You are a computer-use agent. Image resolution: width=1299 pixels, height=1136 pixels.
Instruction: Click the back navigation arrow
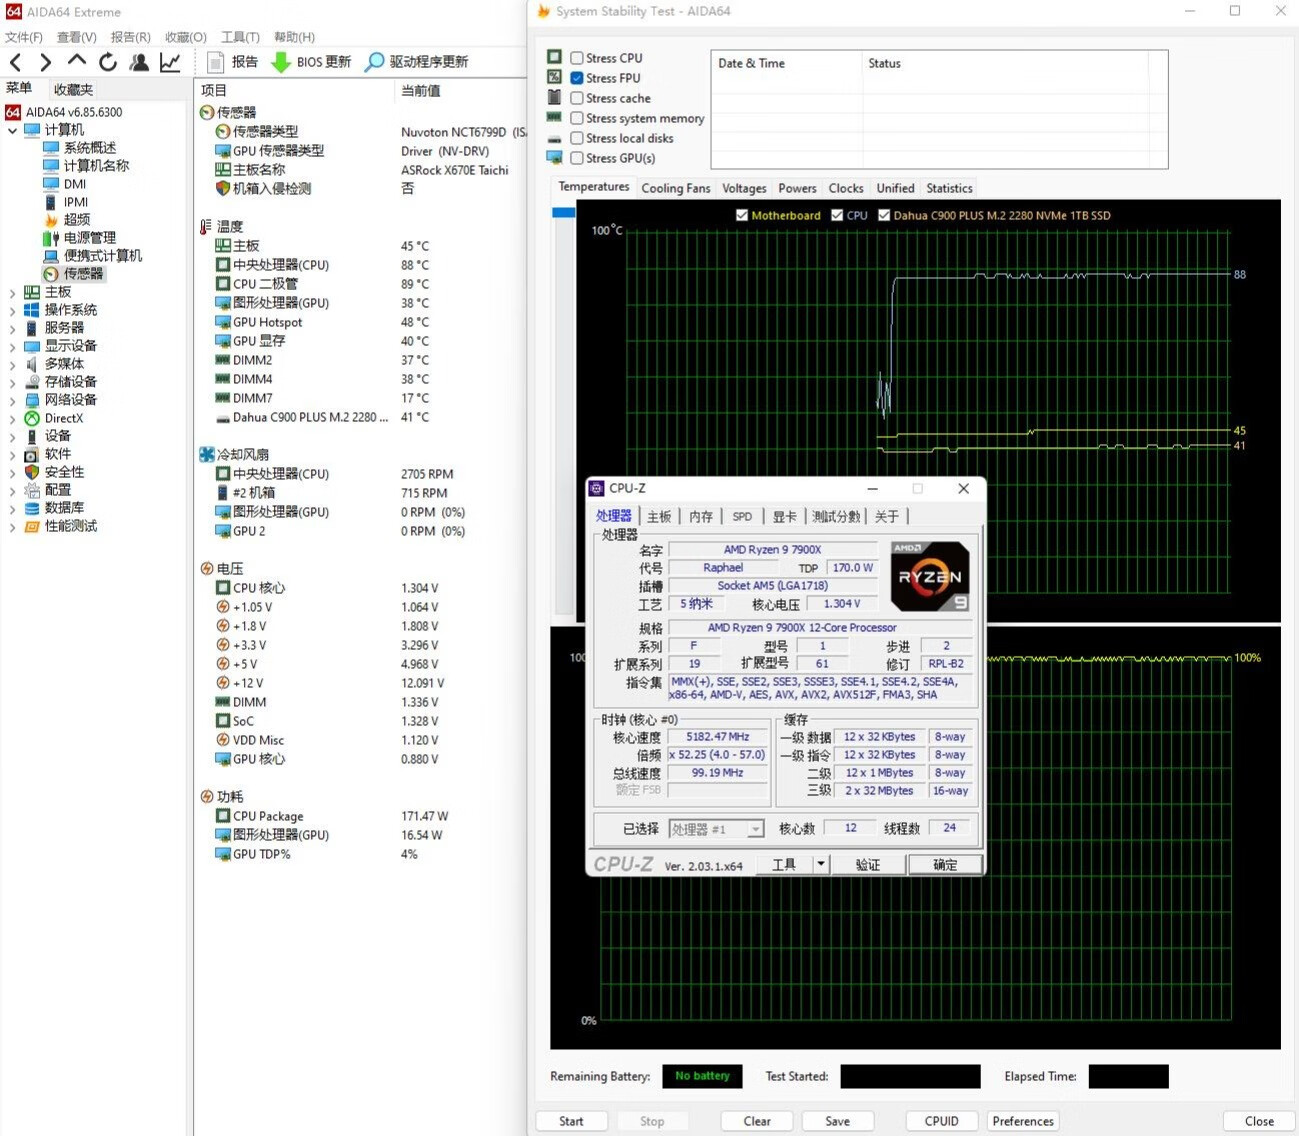[x=16, y=62]
